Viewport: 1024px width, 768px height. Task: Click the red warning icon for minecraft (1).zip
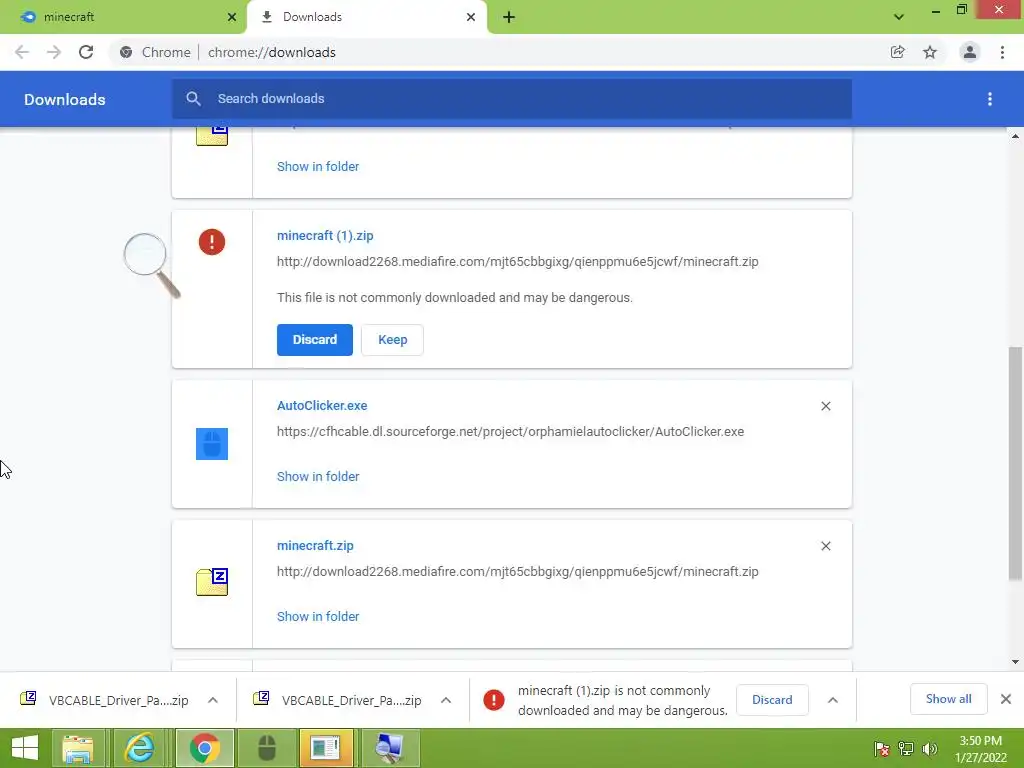tap(212, 242)
